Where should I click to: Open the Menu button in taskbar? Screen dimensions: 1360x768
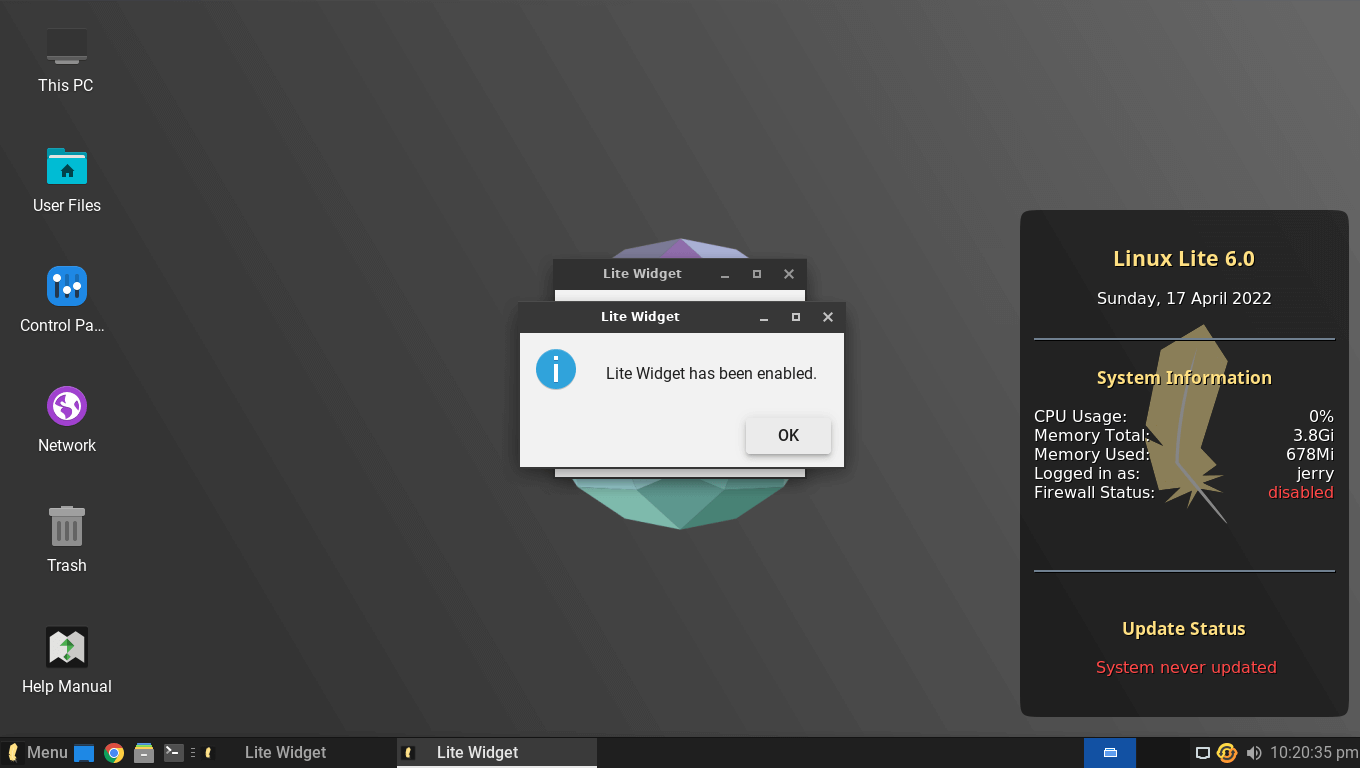(36, 753)
